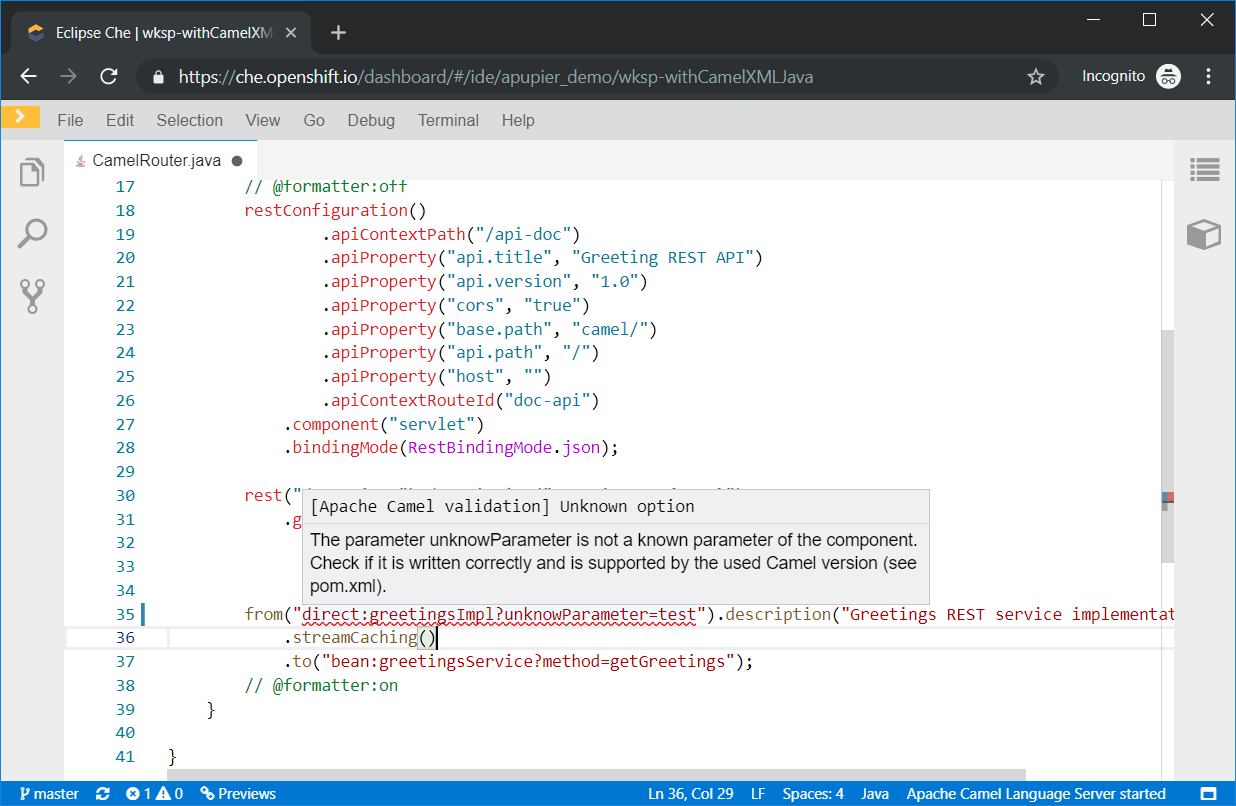
Task: Open the Terminal menu
Action: coord(448,120)
